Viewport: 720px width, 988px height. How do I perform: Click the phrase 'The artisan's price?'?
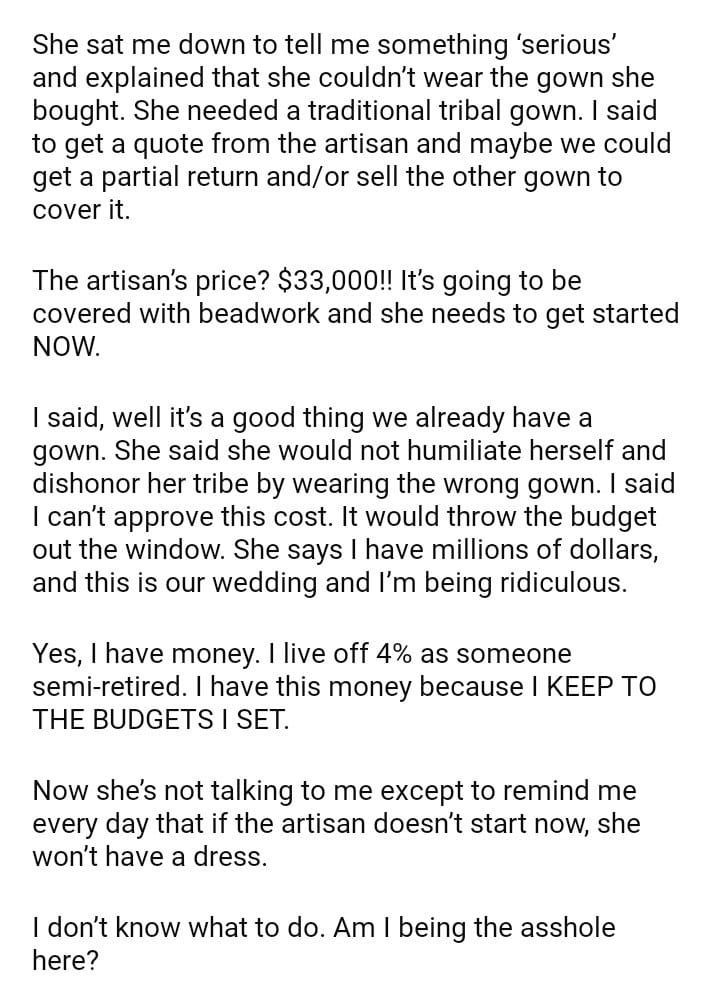[x=143, y=280]
